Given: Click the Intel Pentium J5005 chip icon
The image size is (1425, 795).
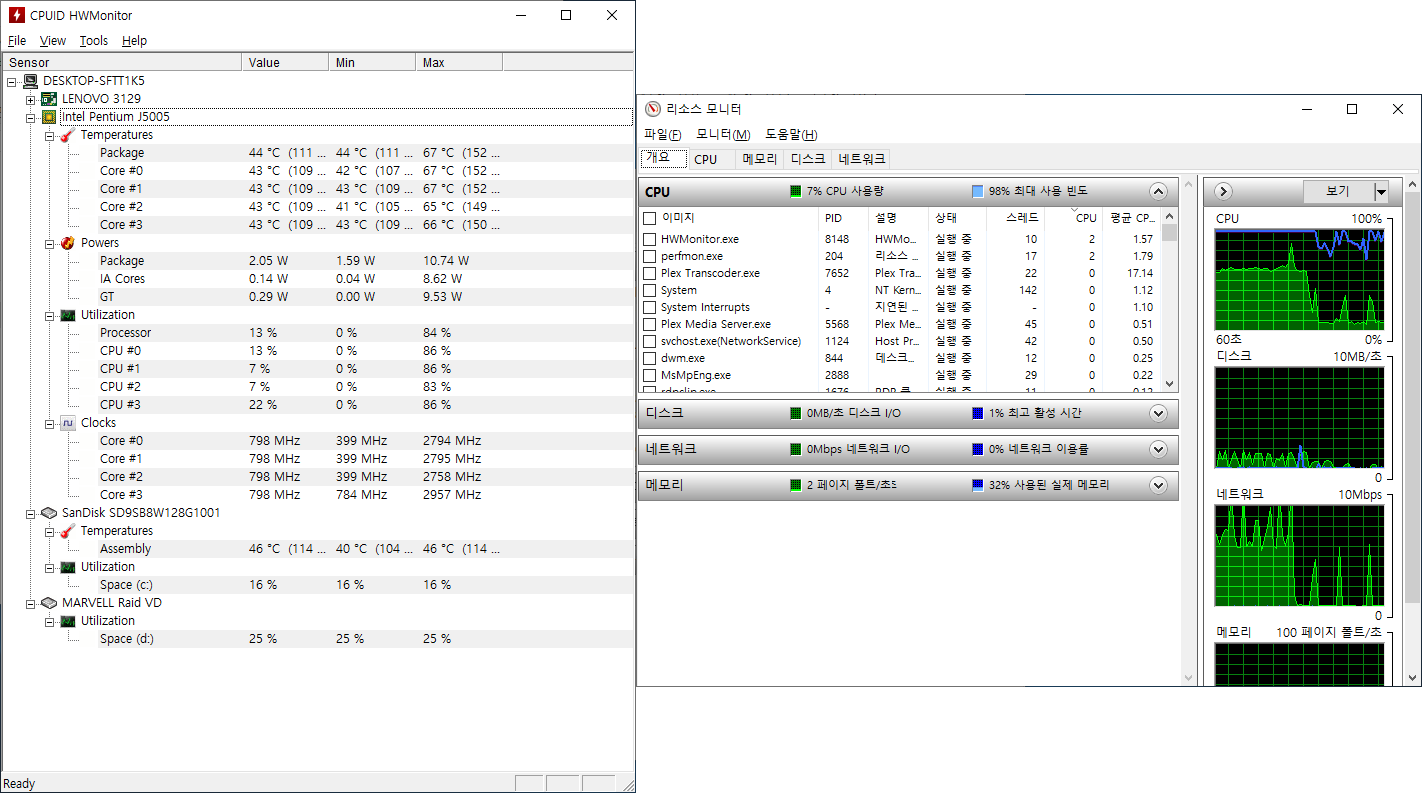Looking at the screenshot, I should (49, 116).
